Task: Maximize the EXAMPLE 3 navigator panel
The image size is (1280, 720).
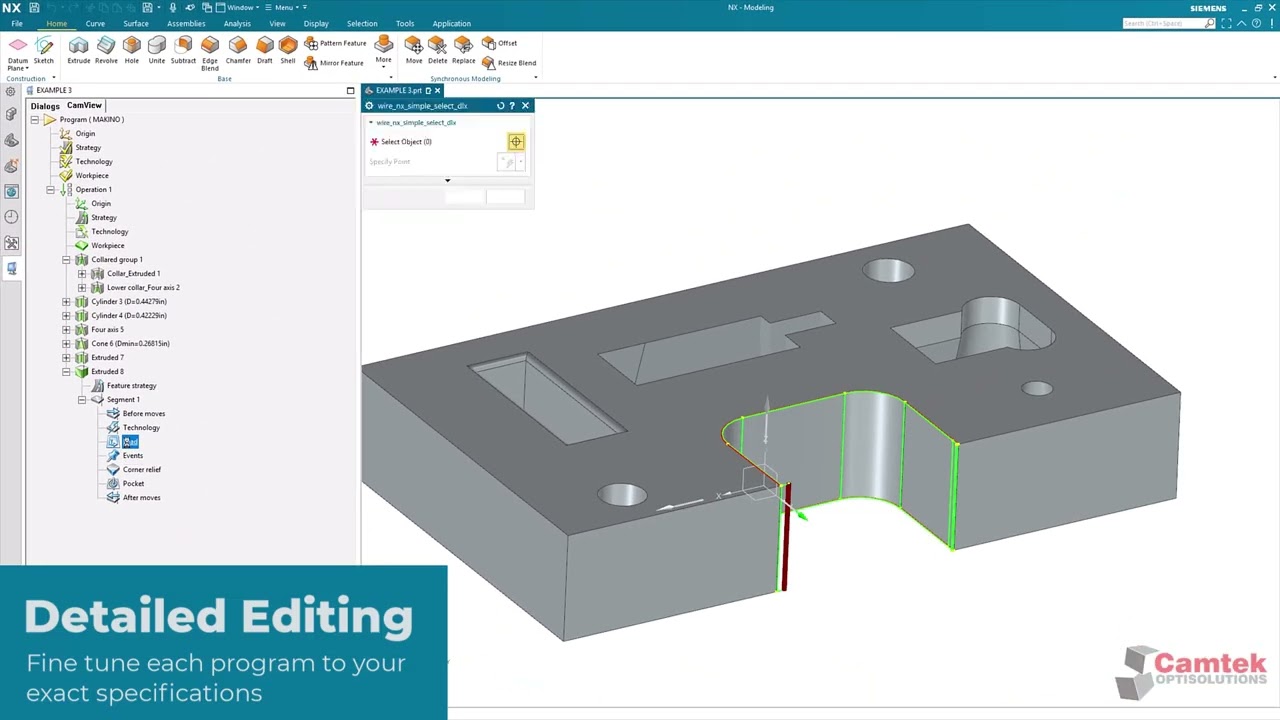Action: click(x=350, y=90)
